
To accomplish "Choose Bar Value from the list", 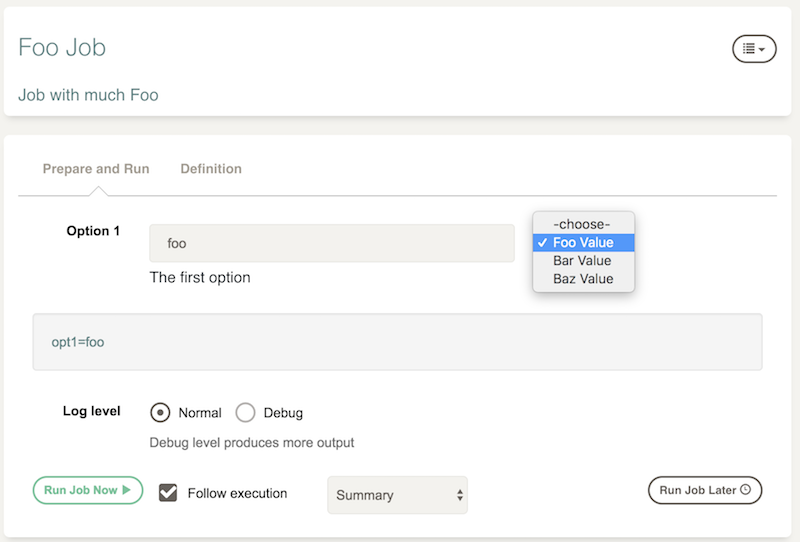I will point(583,261).
